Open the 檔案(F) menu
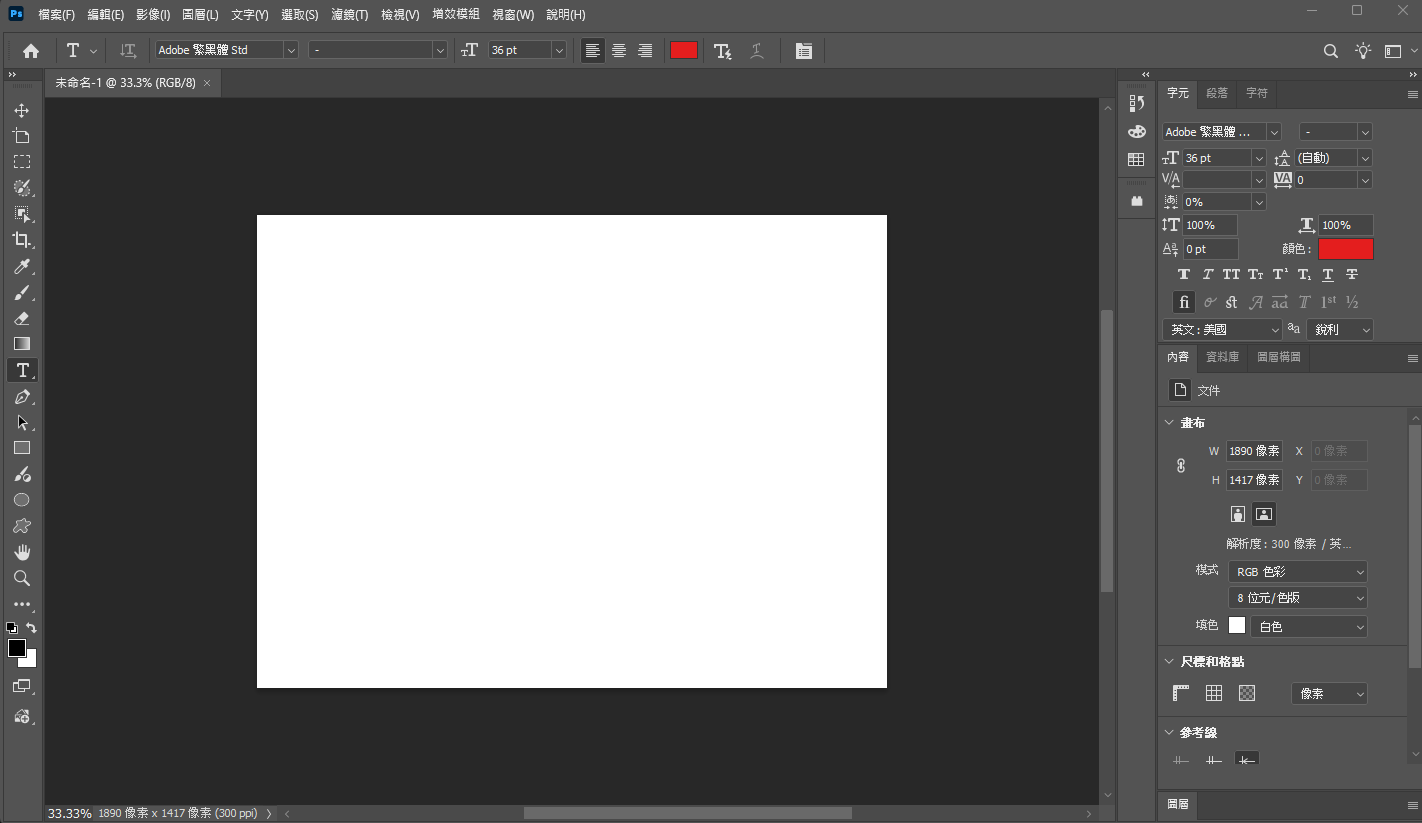Viewport: 1422px width, 823px height. point(57,15)
